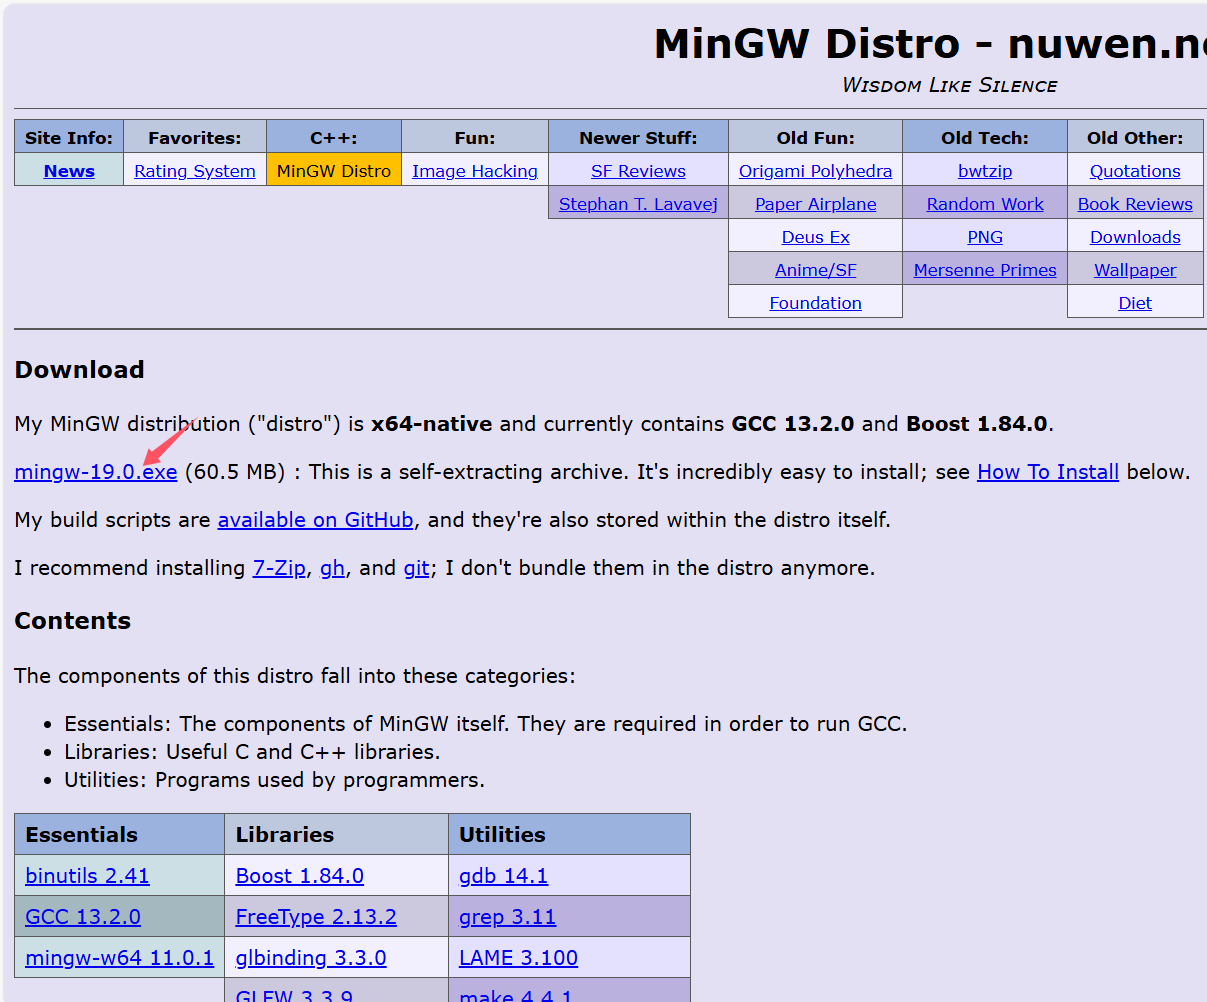This screenshot has width=1207, height=1002.
Task: Open Origami Polyhedra link
Action: pos(815,171)
